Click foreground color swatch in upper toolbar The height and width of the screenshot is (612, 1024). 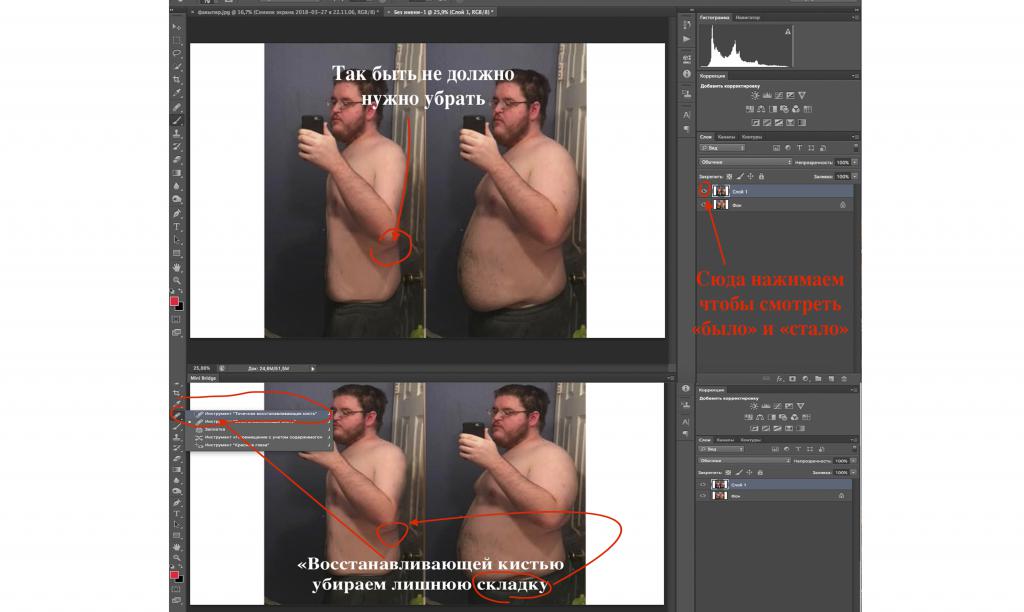tap(174, 300)
